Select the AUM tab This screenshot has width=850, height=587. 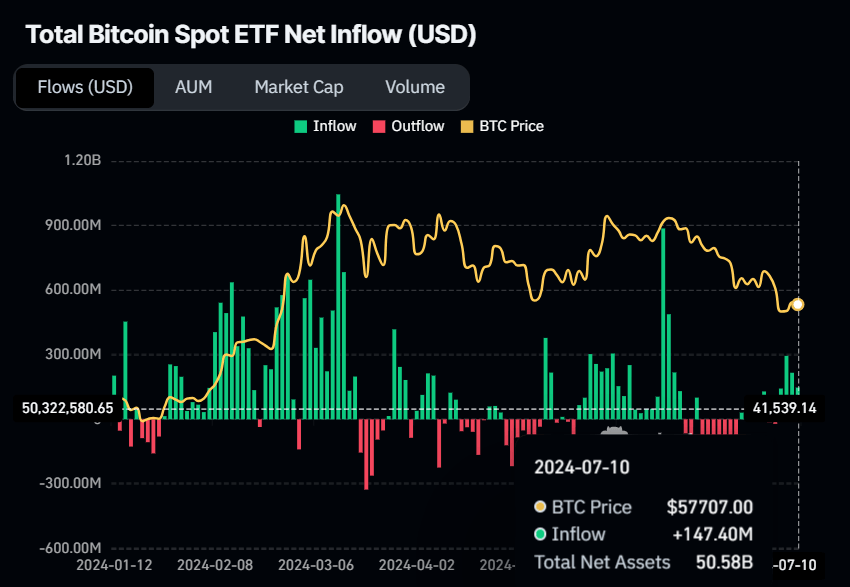pos(194,87)
